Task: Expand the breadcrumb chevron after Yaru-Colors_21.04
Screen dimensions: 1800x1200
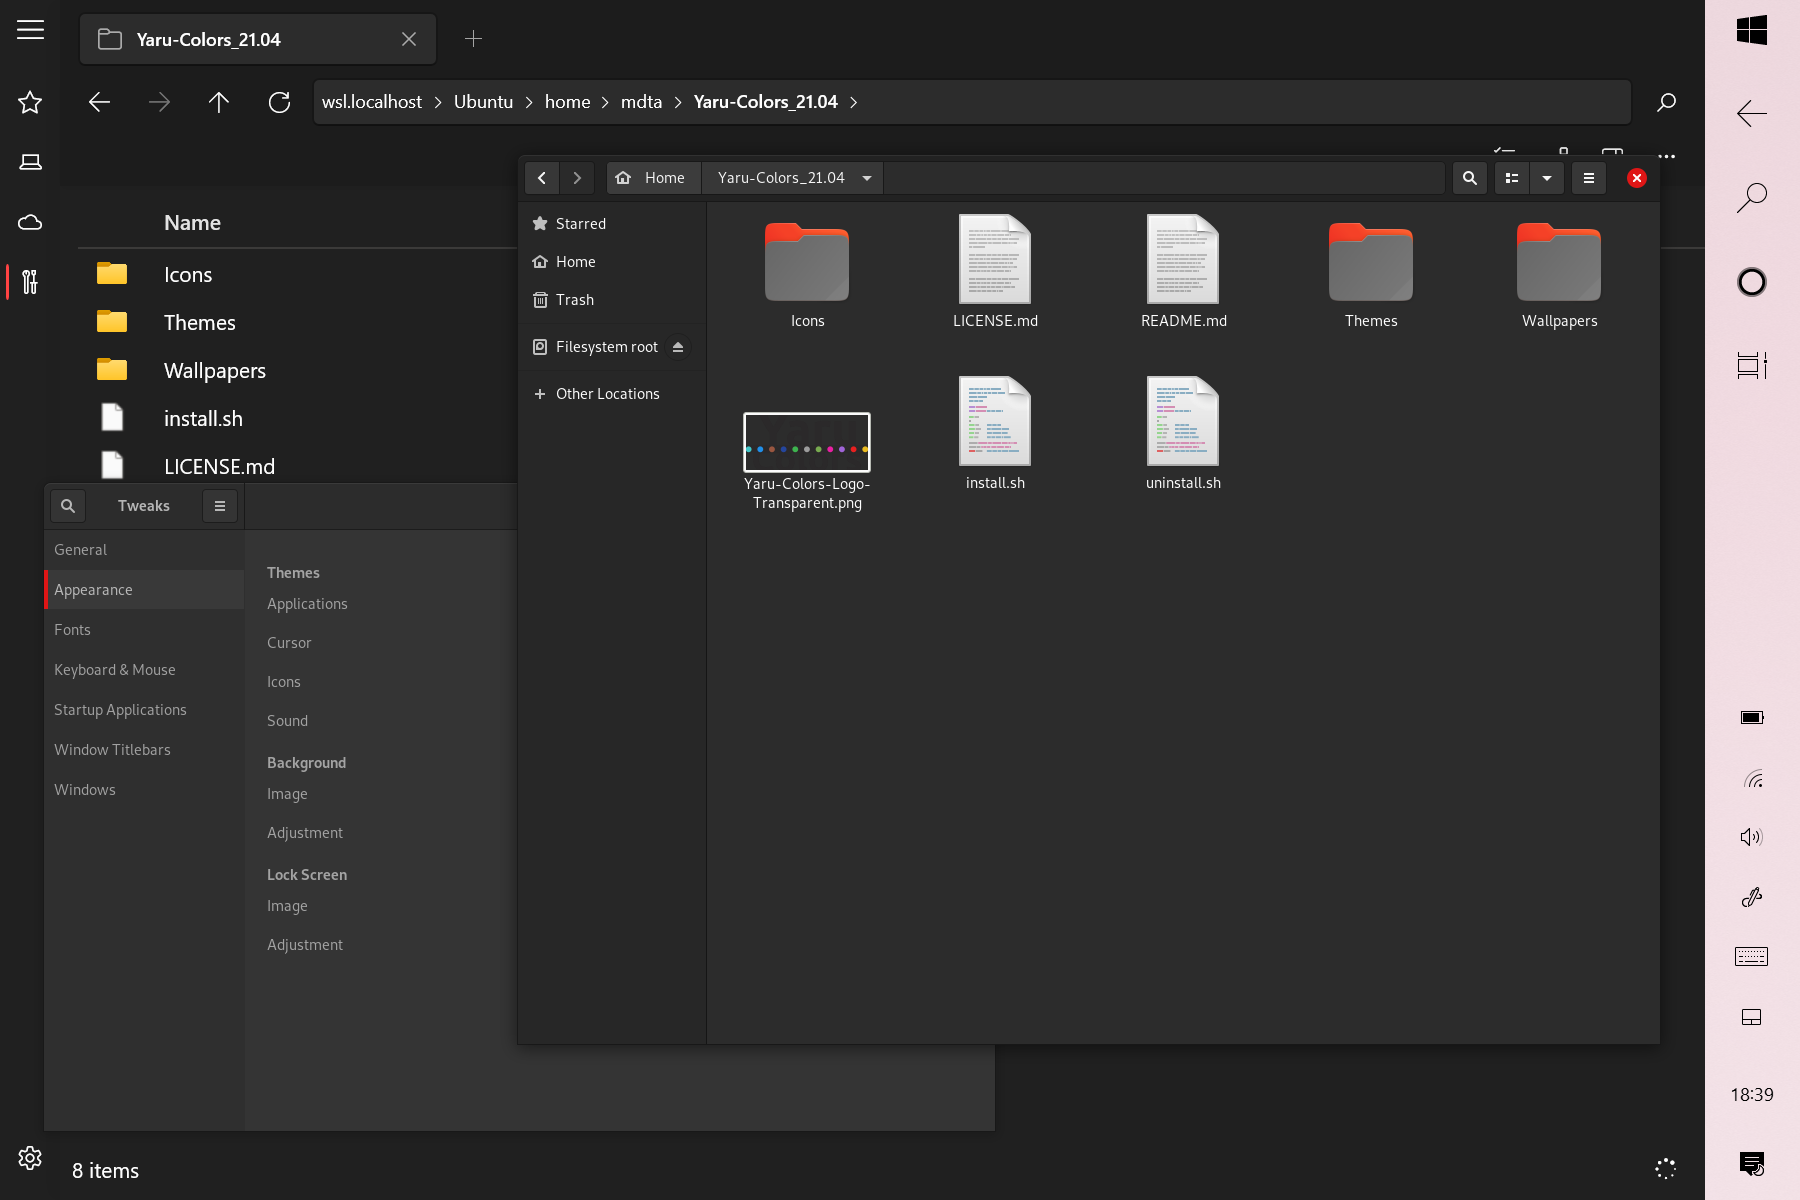Action: [854, 102]
